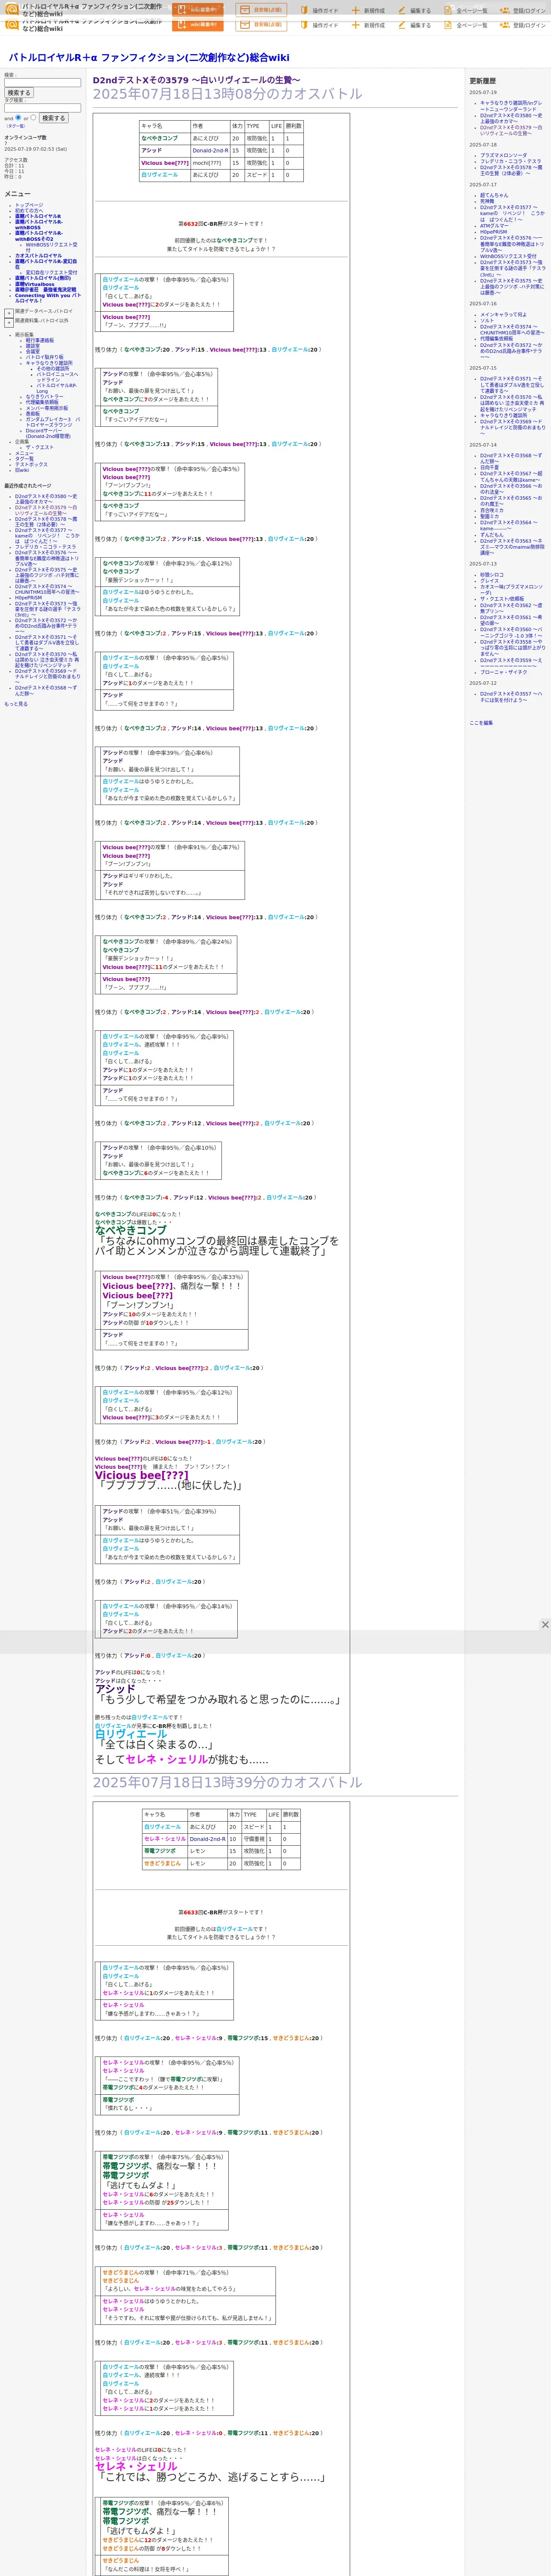Open 雑談室 bulletin board link
551x2576 pixels.
[x=33, y=346]
